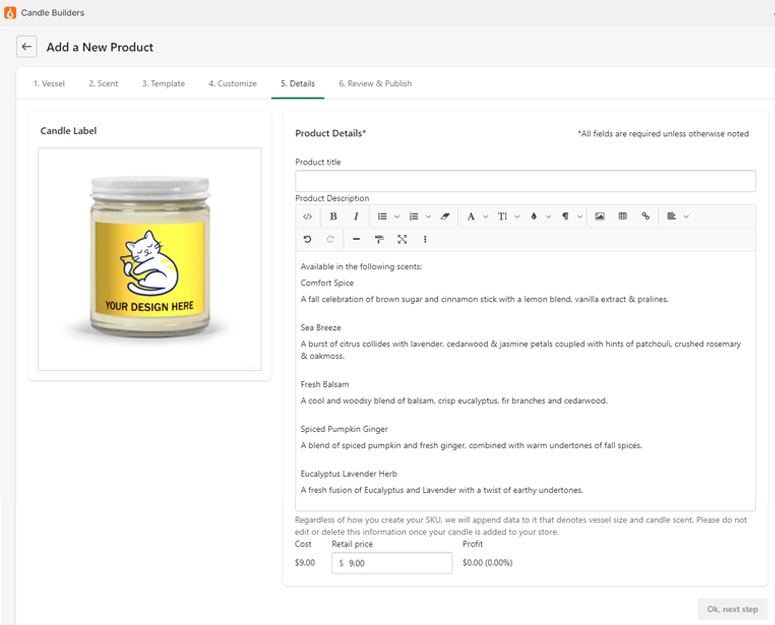Screen dimensions: 775x625
Task: Apply bold formatting
Action: point(333,216)
